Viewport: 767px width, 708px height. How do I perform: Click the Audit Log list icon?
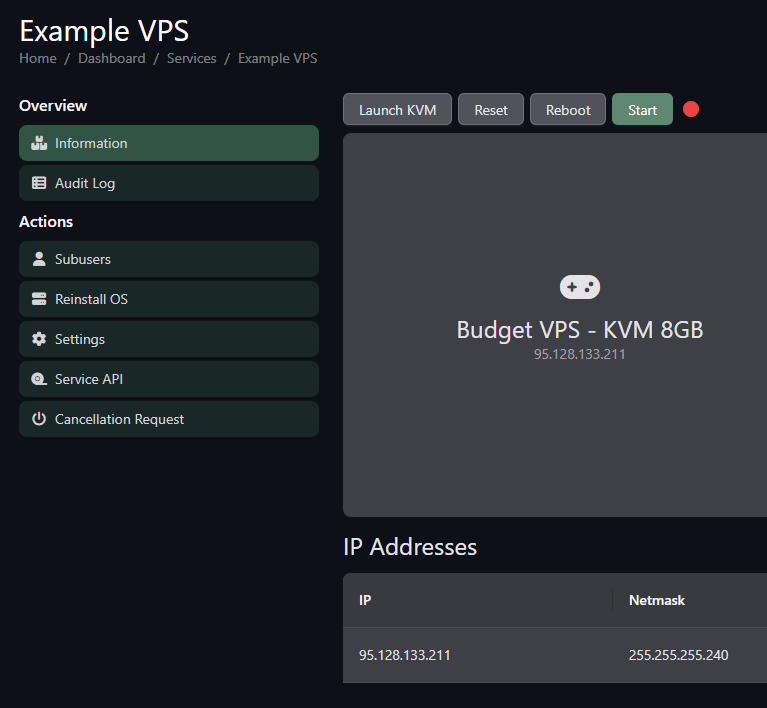(x=39, y=183)
